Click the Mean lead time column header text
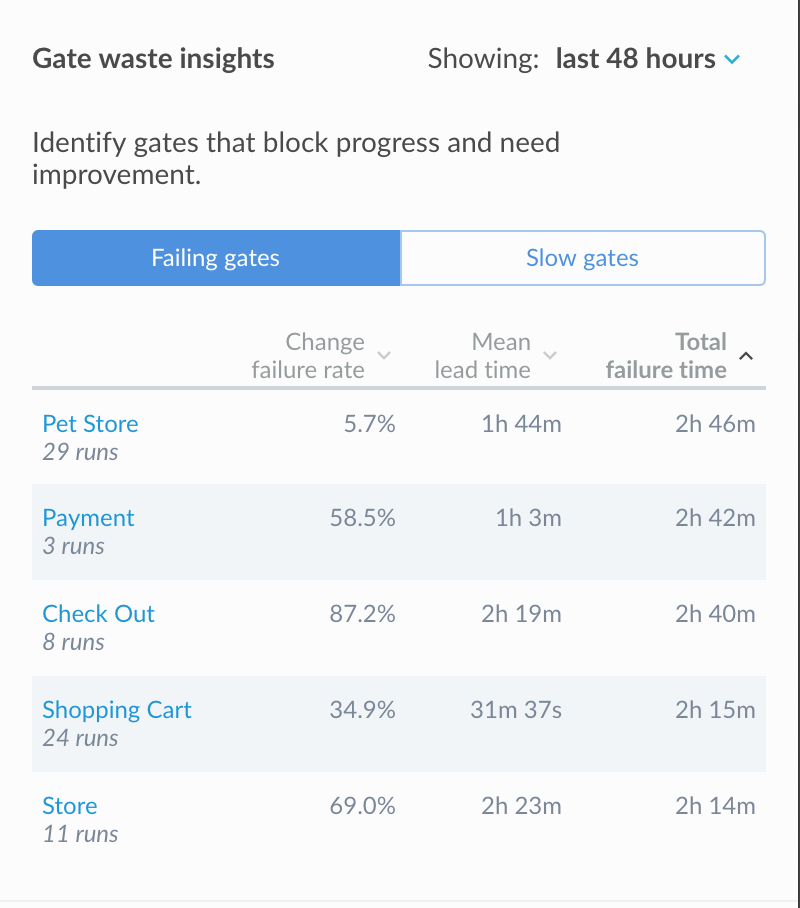This screenshot has height=908, width=800. point(483,356)
